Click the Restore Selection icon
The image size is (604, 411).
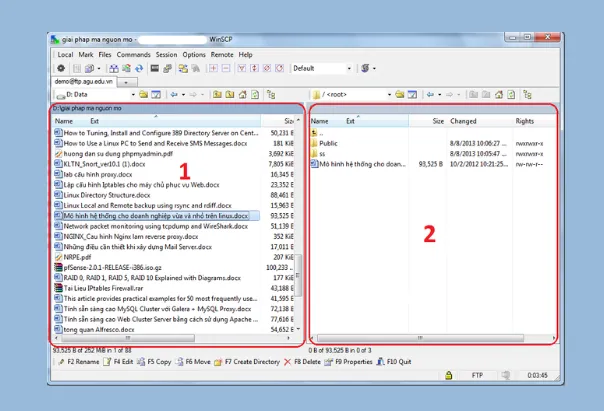click(x=280, y=69)
